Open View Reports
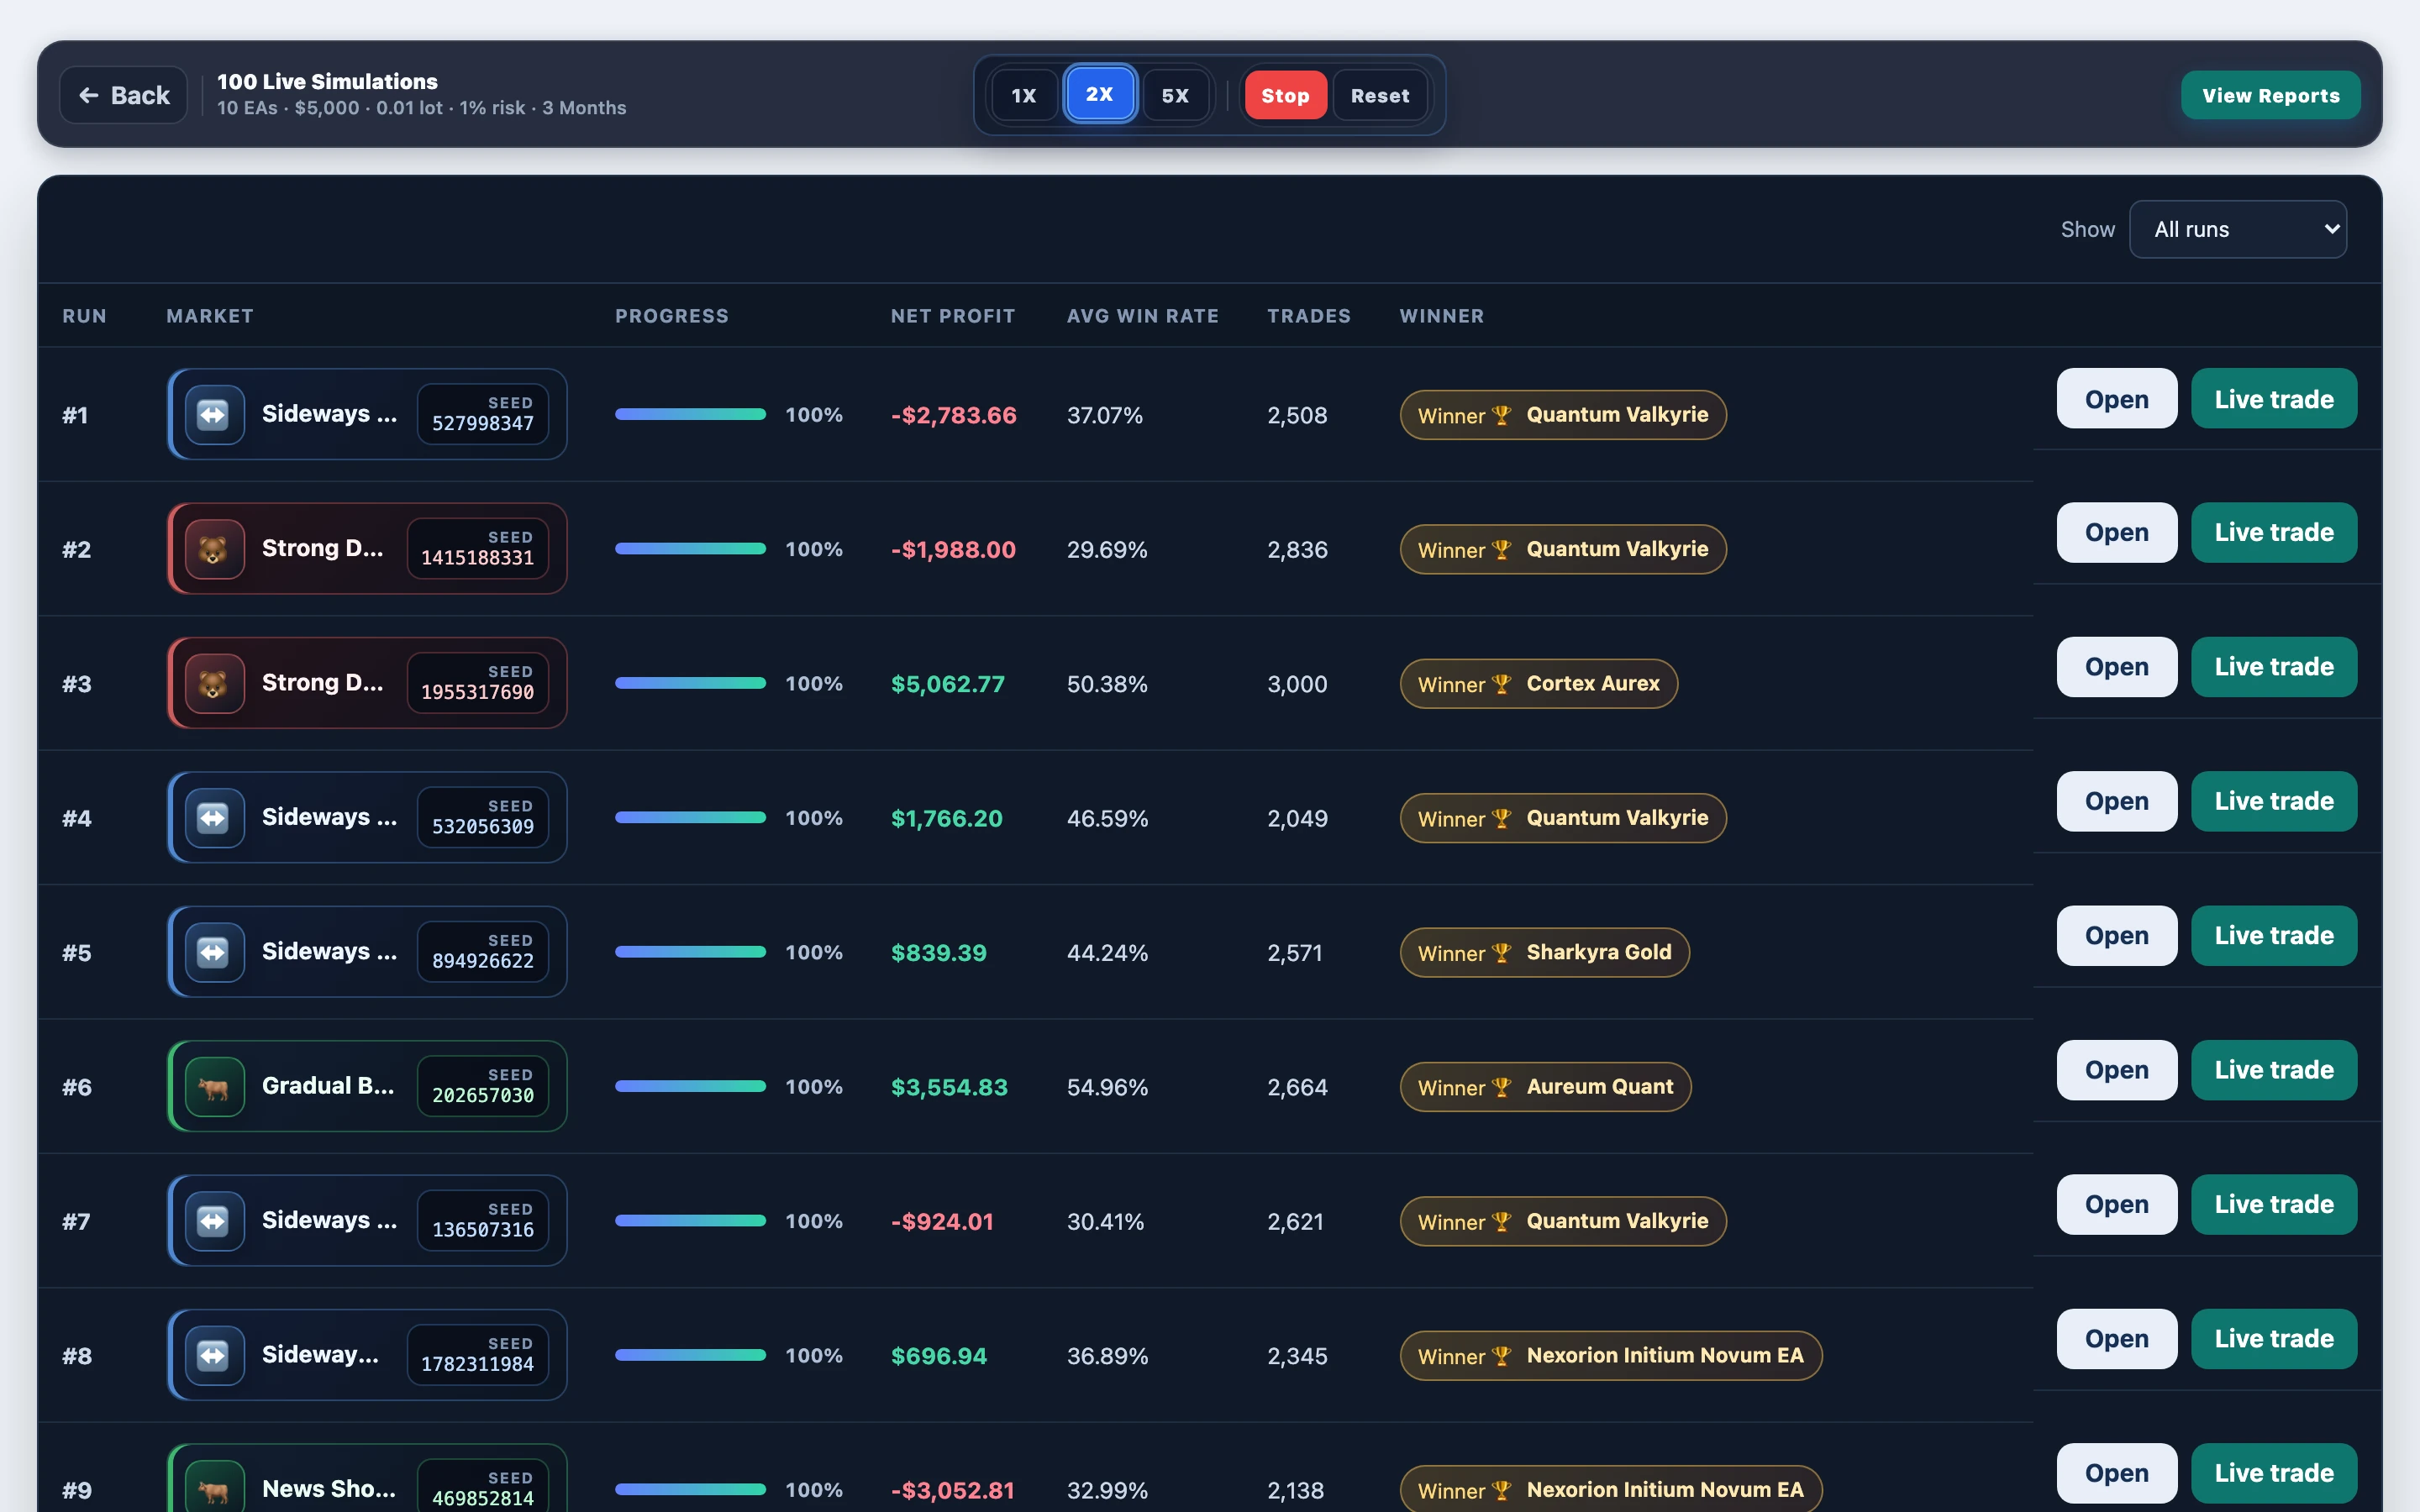Viewport: 2420px width, 1512px height. 2270,95
